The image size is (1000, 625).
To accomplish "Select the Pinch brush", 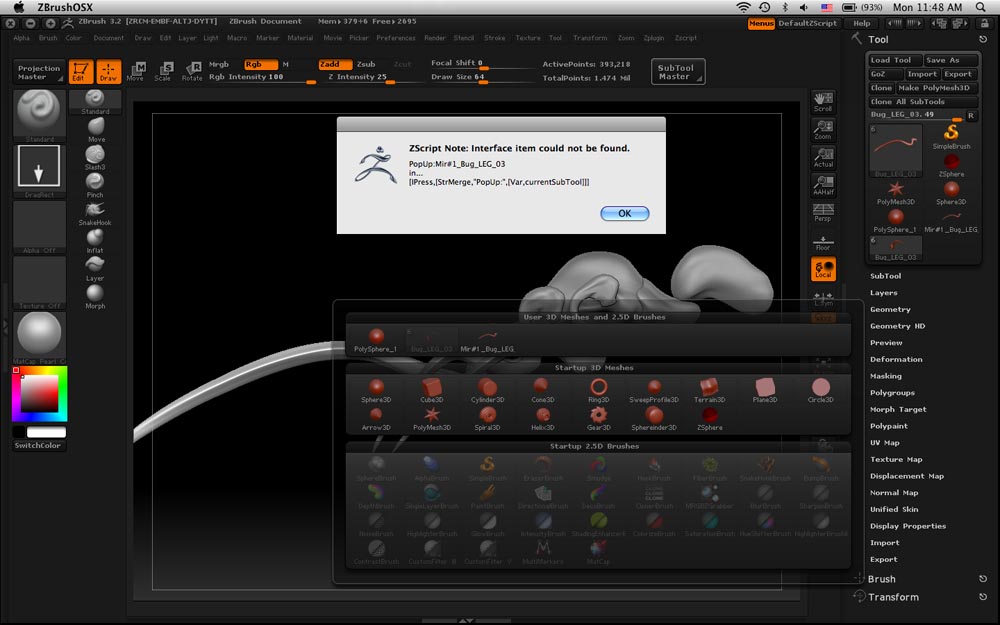I will pyautogui.click(x=96, y=186).
